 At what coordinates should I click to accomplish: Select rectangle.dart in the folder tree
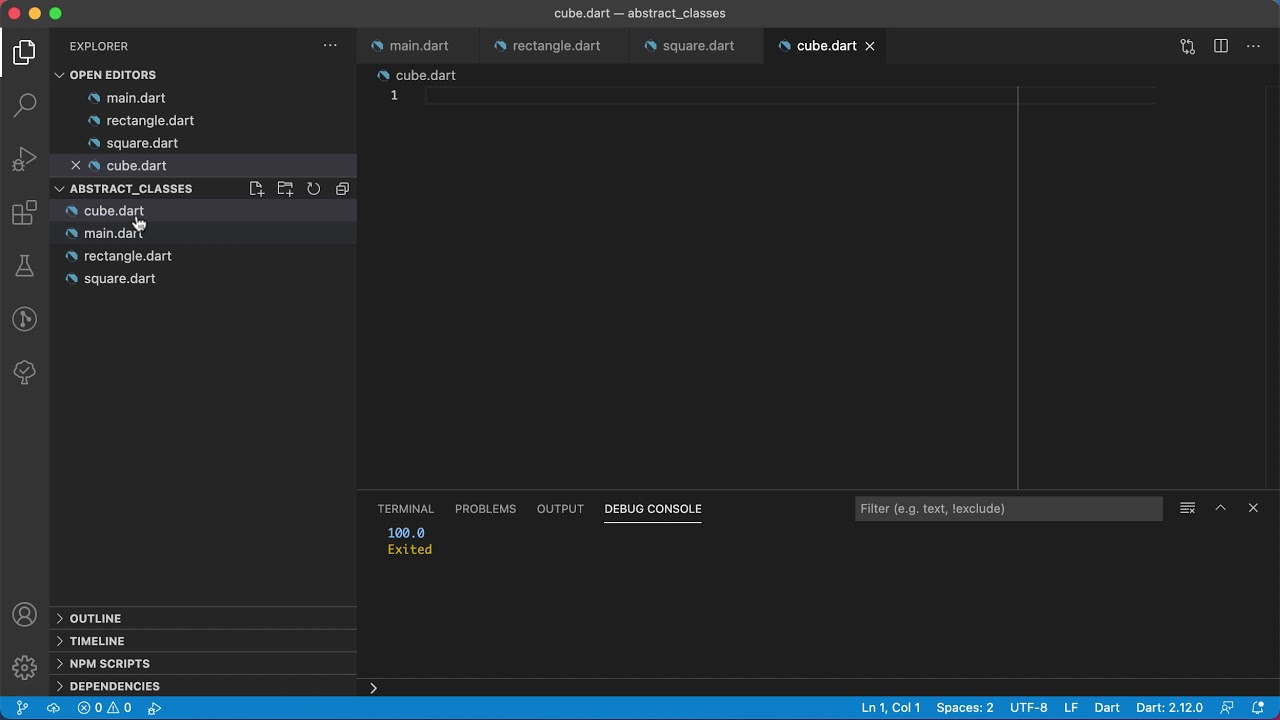(203, 256)
